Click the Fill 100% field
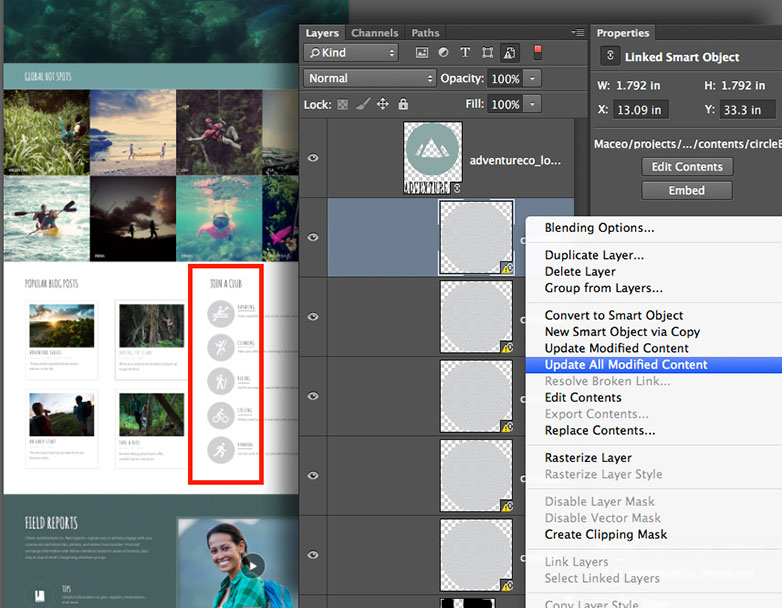Screen dimensions: 782x608 click(505, 105)
